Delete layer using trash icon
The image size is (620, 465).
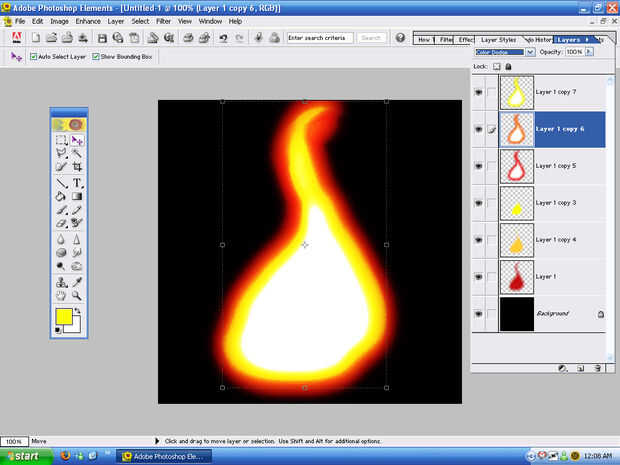[x=597, y=368]
